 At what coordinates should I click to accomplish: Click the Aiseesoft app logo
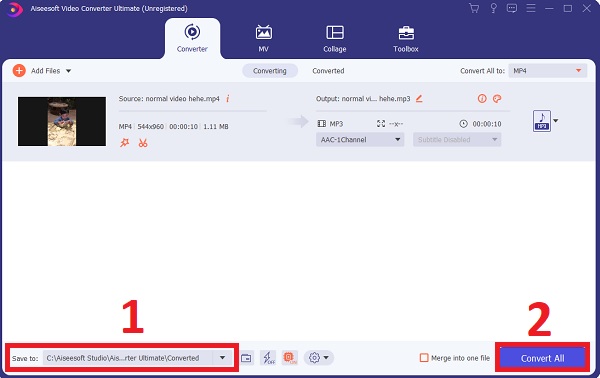pyautogui.click(x=15, y=9)
